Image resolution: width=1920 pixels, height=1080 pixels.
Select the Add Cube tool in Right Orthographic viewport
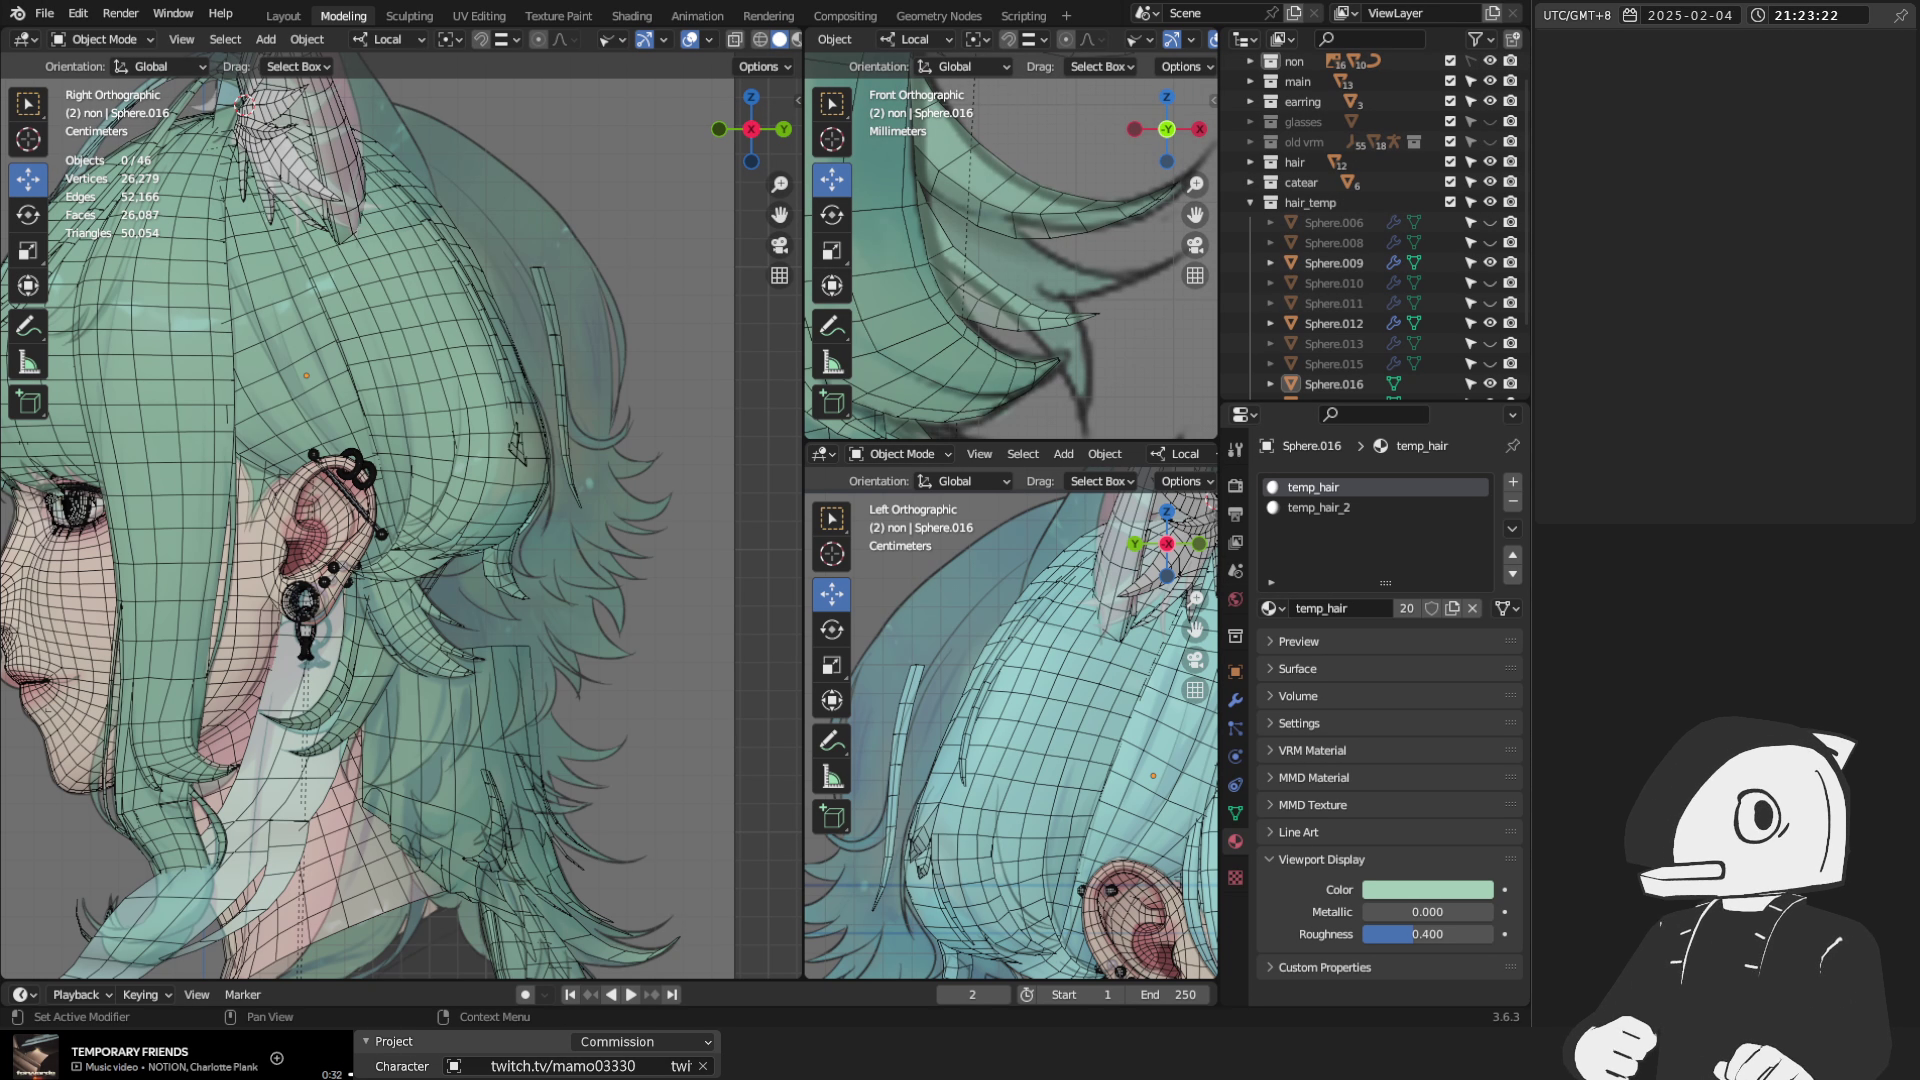pyautogui.click(x=28, y=402)
